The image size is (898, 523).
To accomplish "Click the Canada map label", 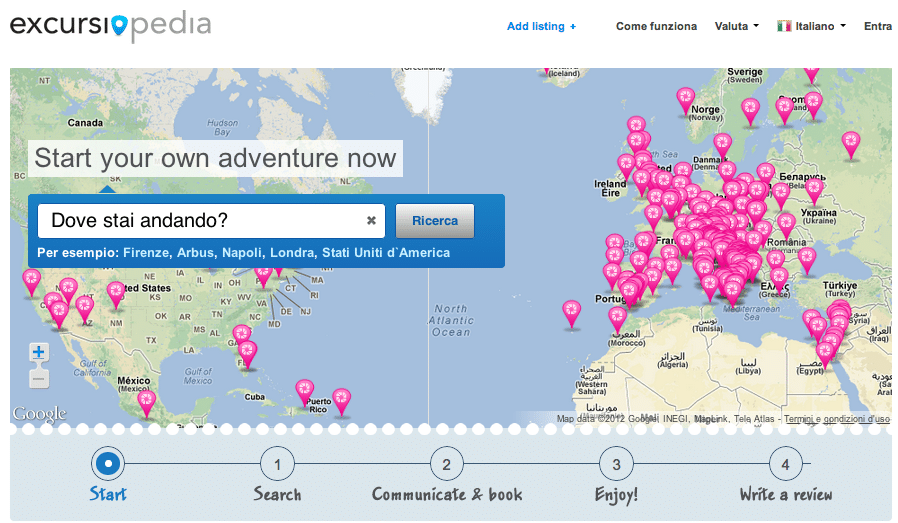I will (x=85, y=123).
